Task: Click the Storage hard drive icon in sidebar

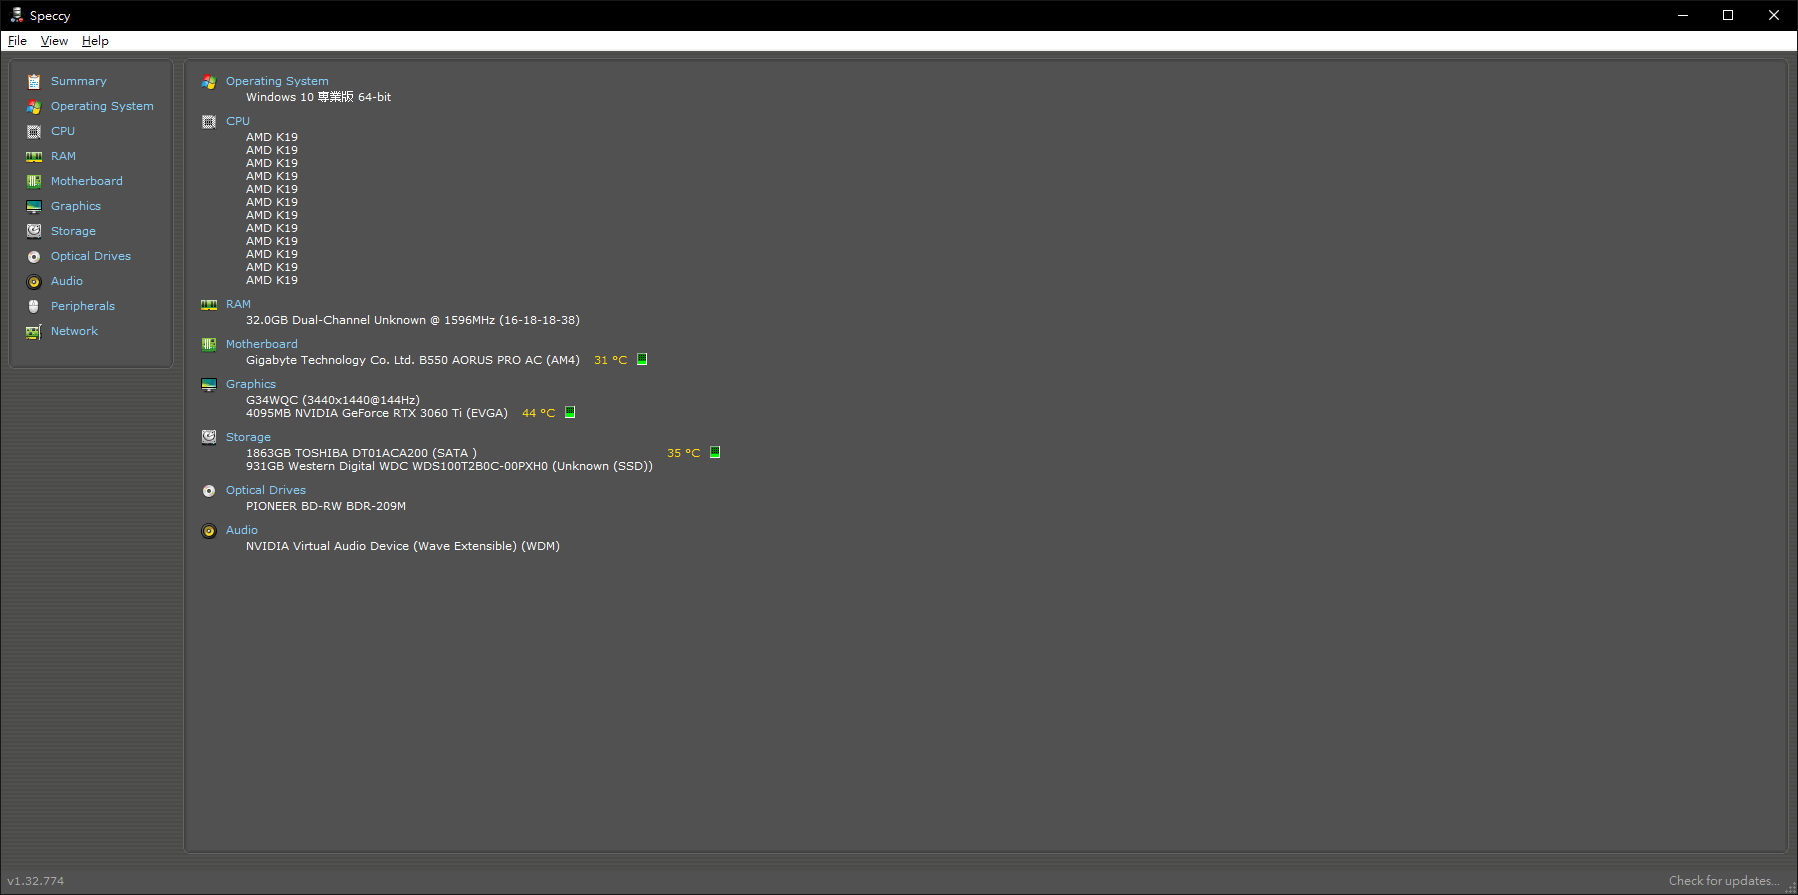Action: 34,231
